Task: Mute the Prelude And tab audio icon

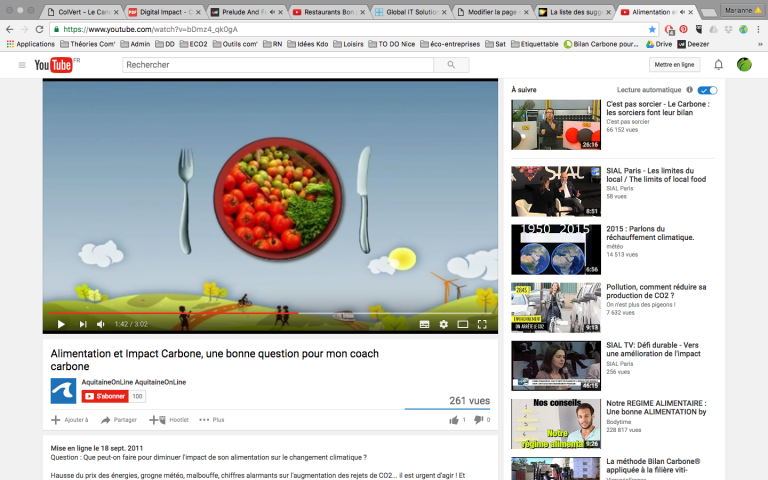Action: (x=272, y=12)
